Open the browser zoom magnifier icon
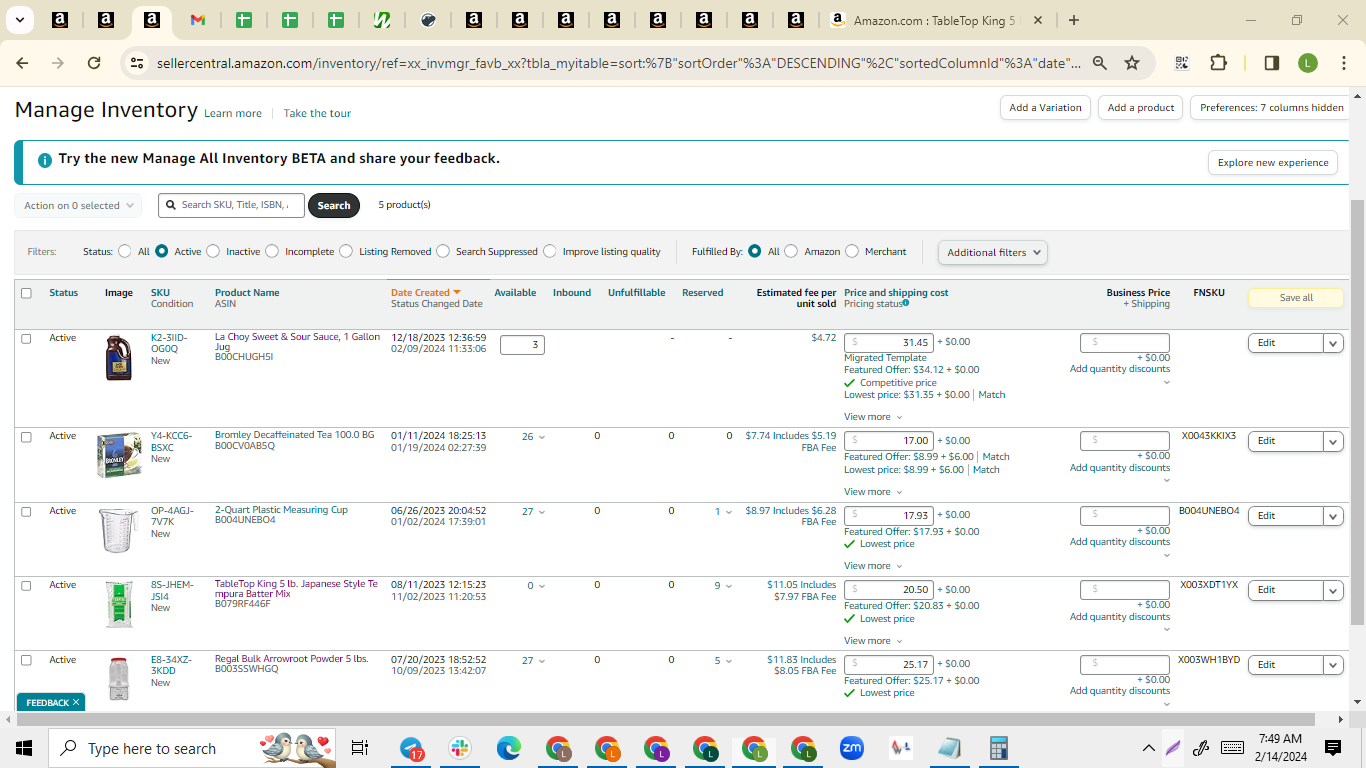Screen dimensions: 1366x768 [1099, 63]
